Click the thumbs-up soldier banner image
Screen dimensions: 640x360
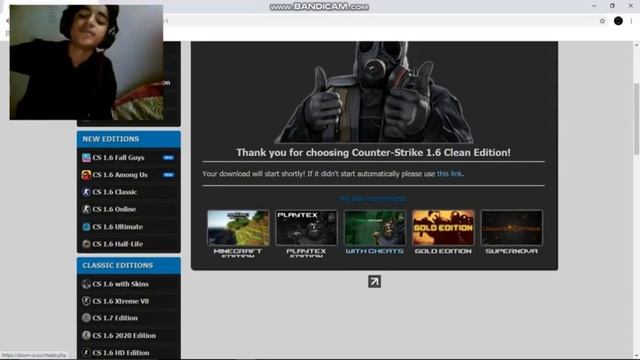click(373, 92)
